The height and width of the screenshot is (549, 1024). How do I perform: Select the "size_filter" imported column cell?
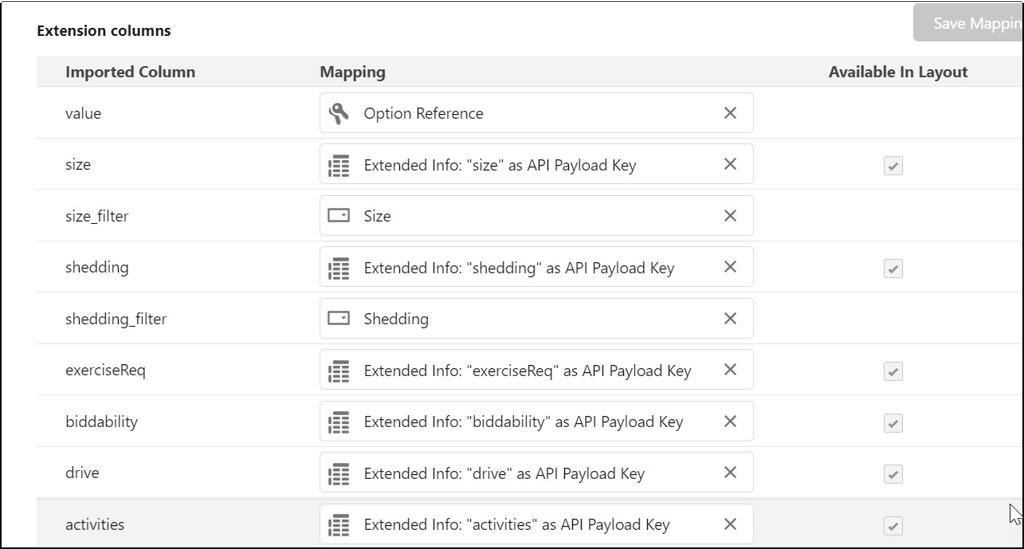point(97,216)
